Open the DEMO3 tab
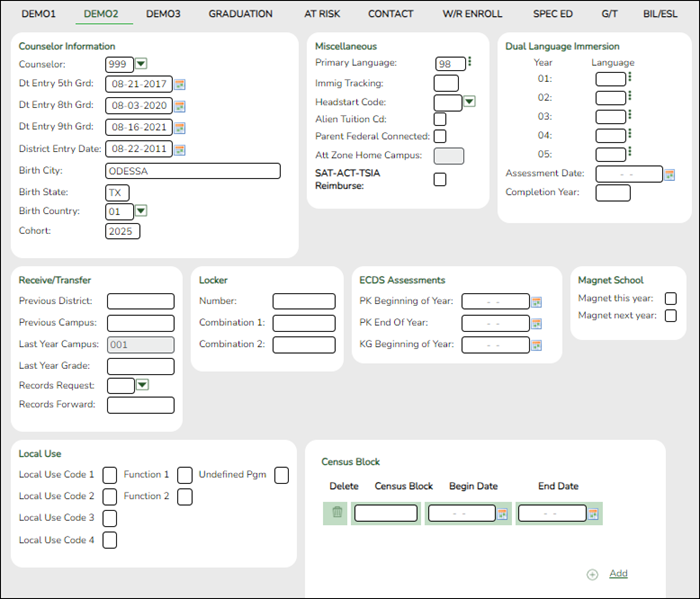 (163, 14)
